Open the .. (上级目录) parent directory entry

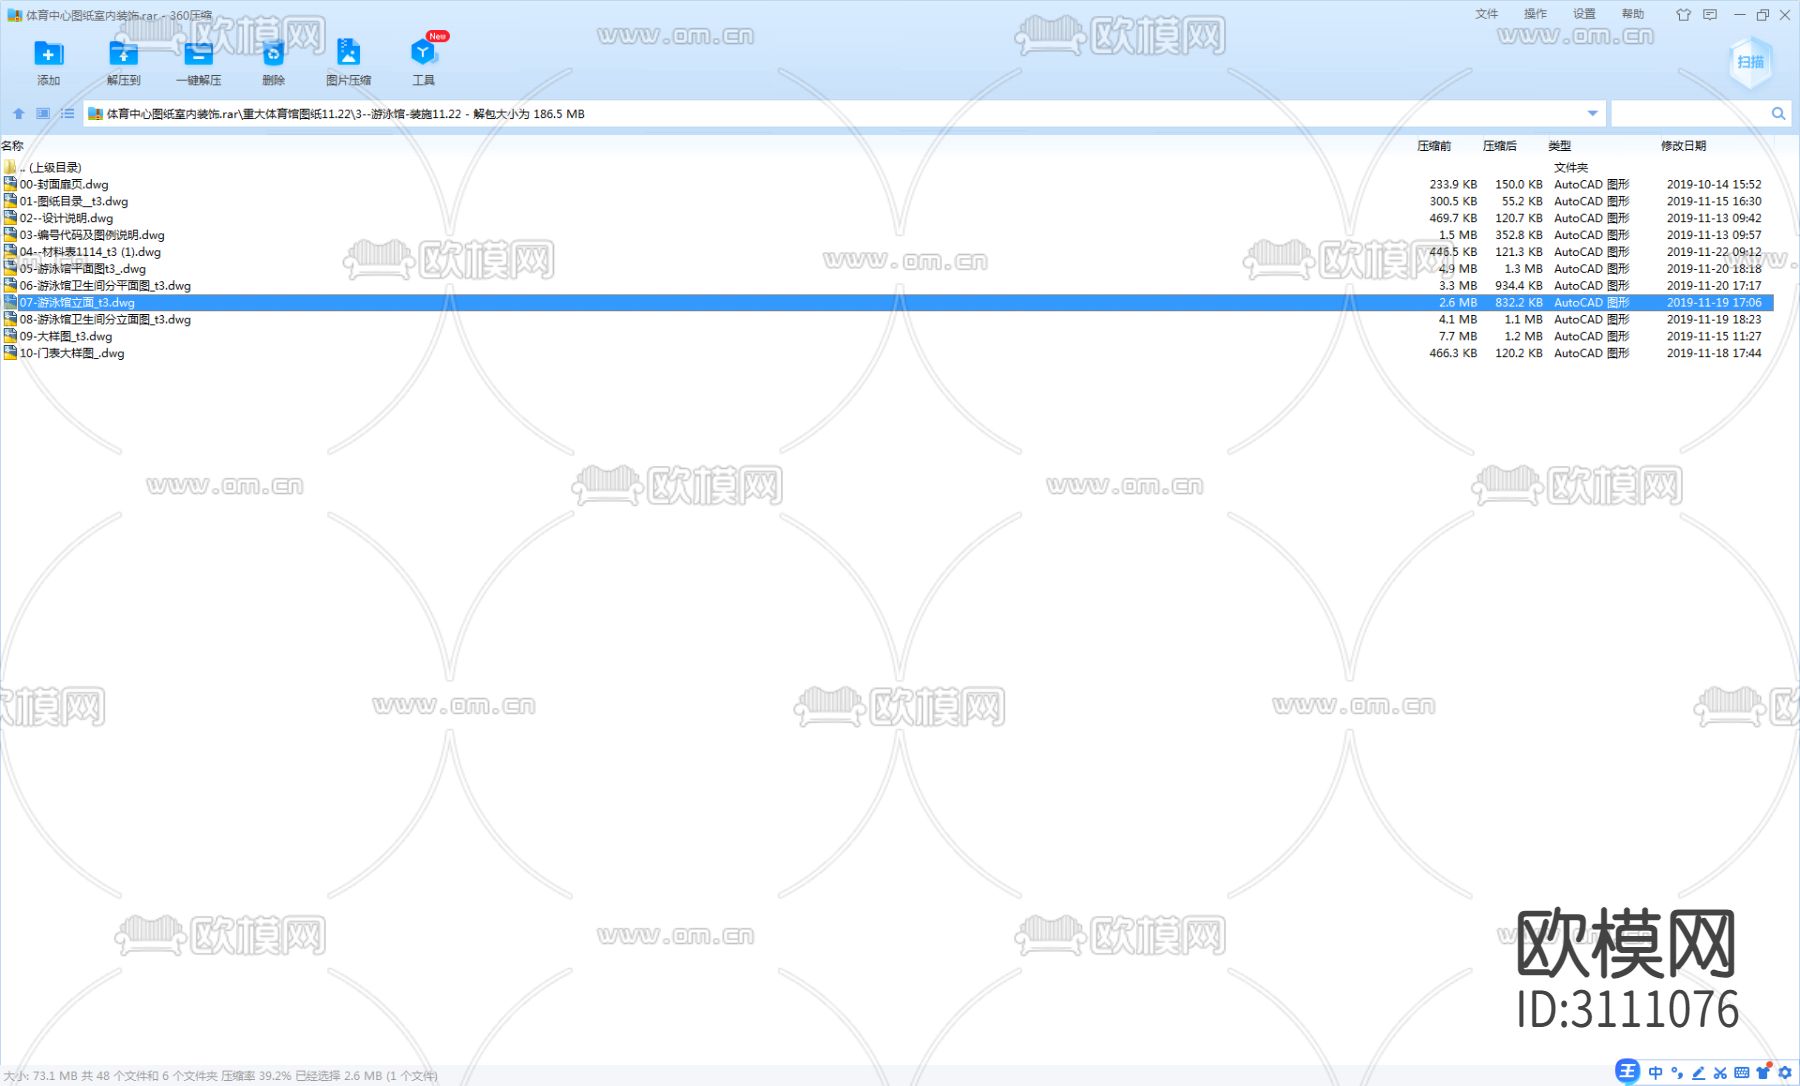(x=50, y=166)
